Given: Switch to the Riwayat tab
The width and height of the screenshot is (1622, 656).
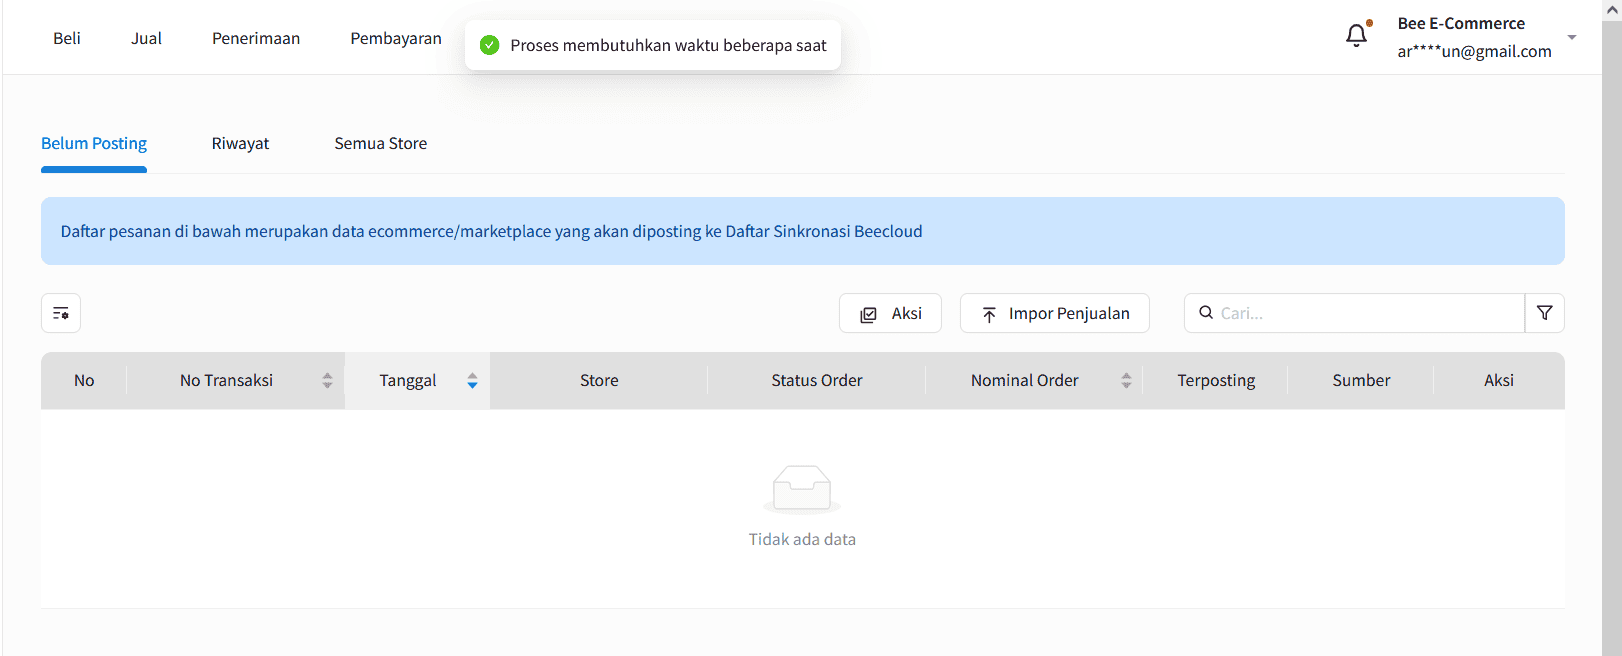Looking at the screenshot, I should click(240, 143).
